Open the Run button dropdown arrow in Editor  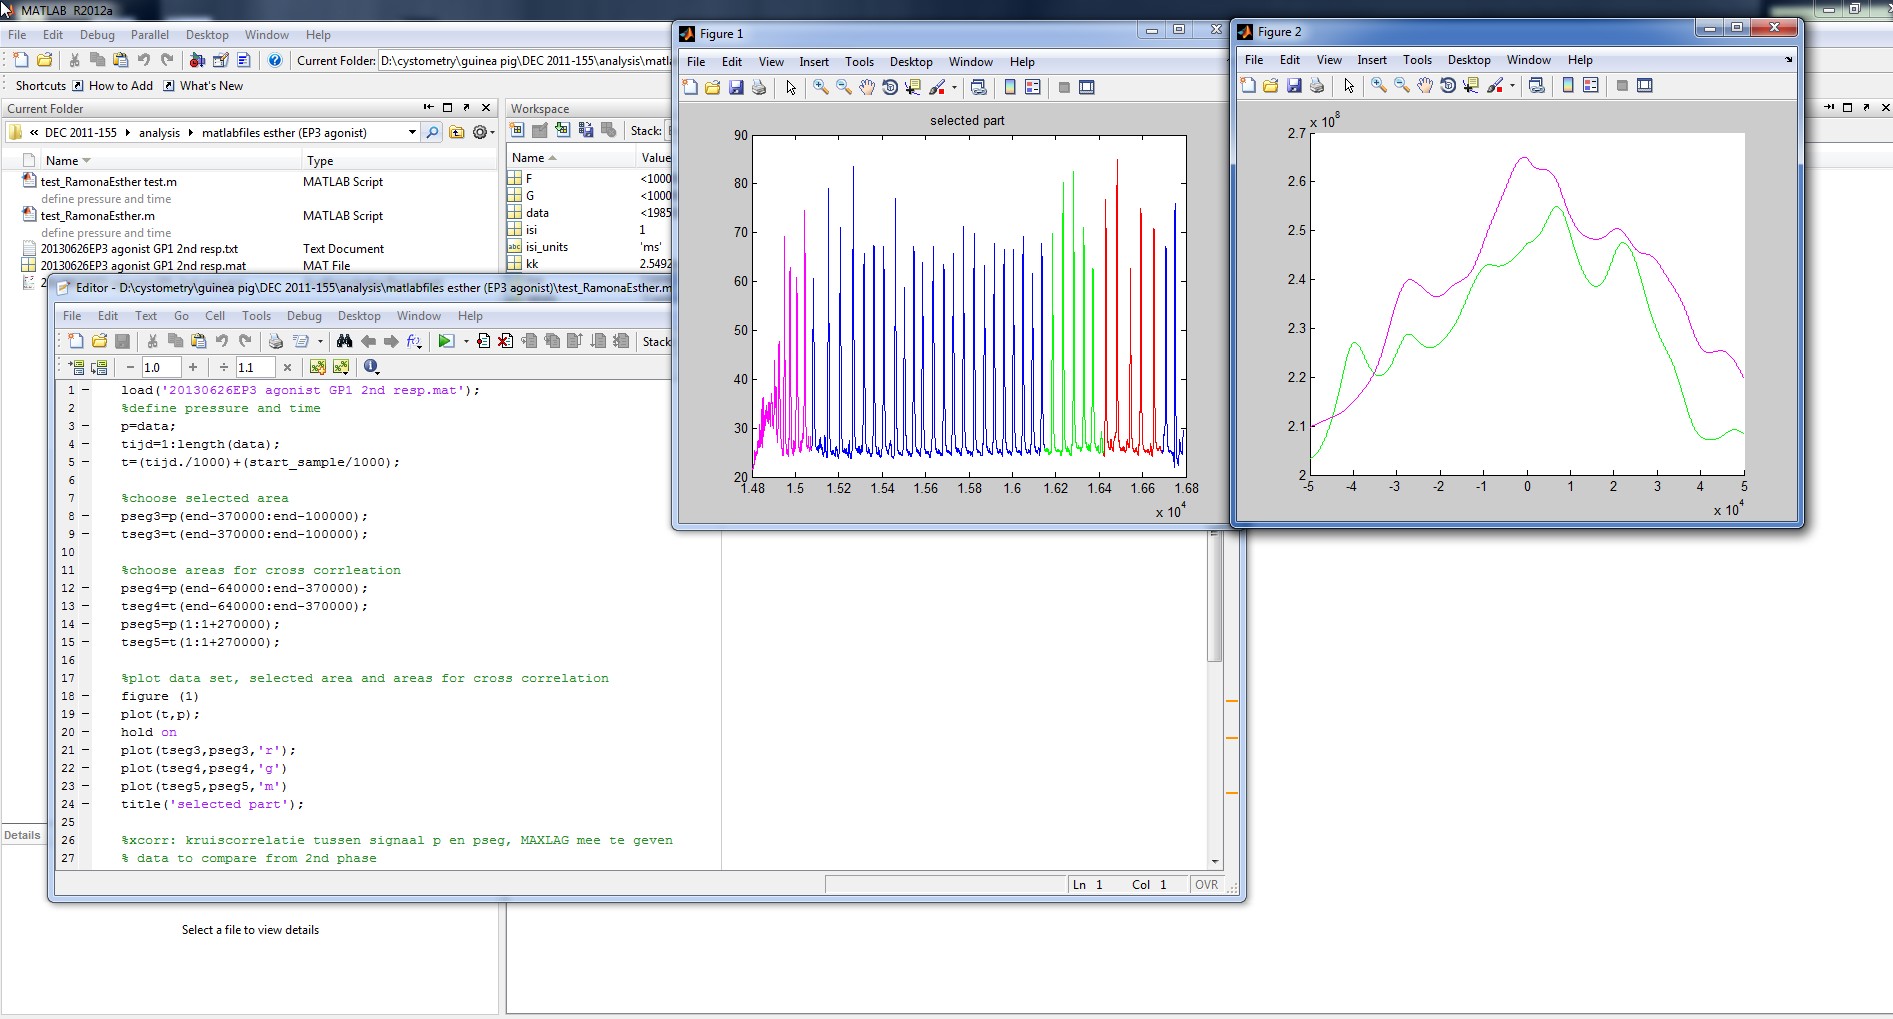pos(466,342)
